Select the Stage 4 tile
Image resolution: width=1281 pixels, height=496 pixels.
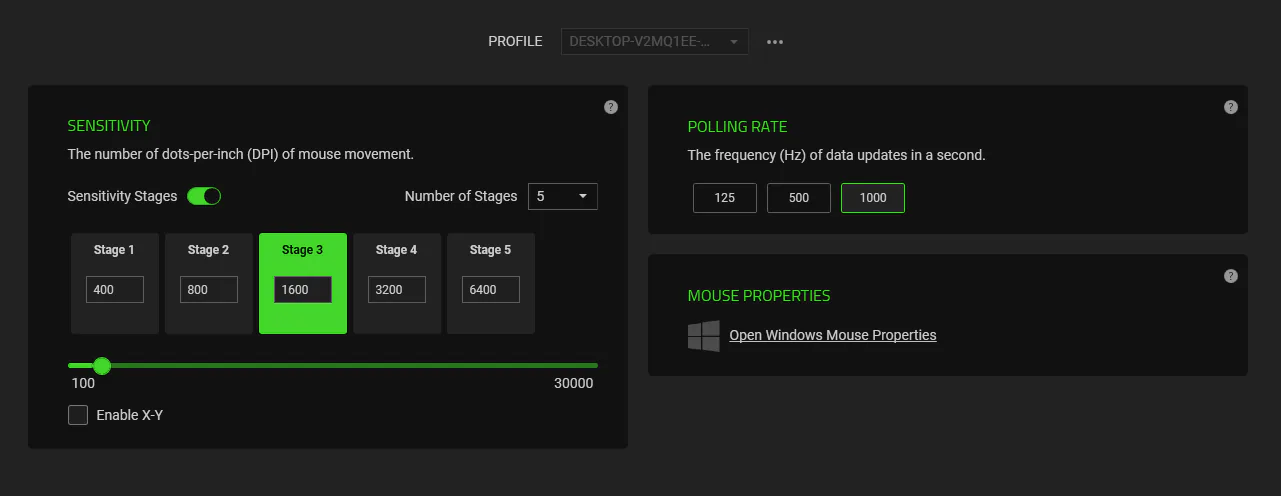[x=397, y=283]
